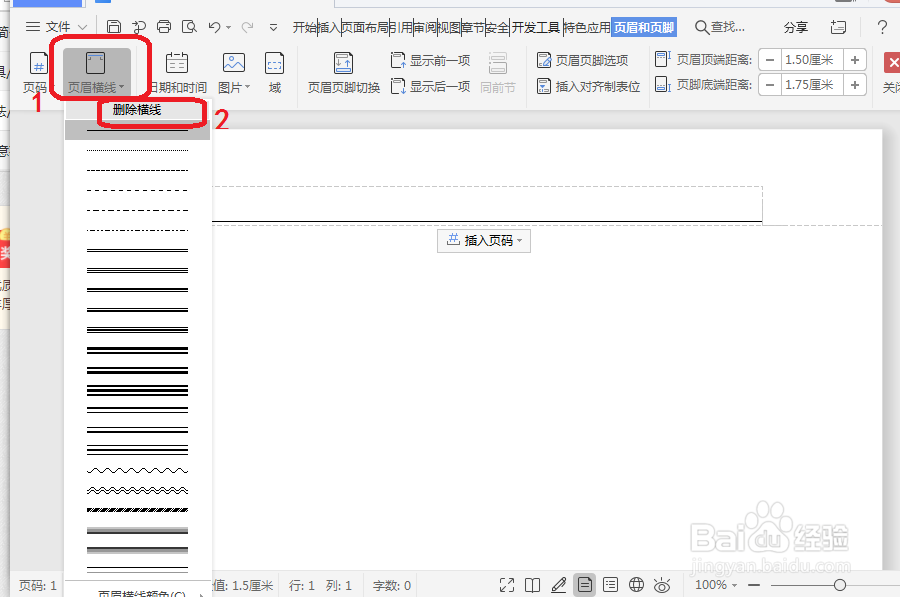This screenshot has height=597, width=900.
Task: Click the red close header-footer button
Action: coord(891,63)
